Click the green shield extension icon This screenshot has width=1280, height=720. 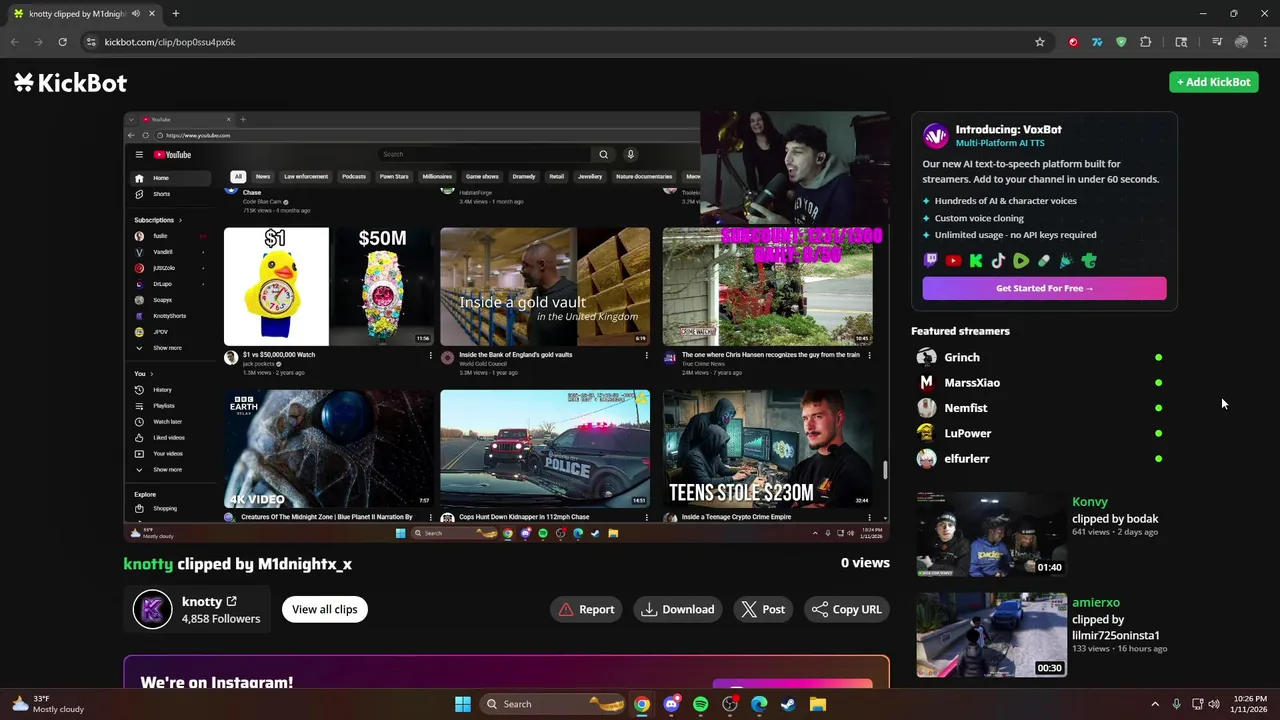(1121, 42)
